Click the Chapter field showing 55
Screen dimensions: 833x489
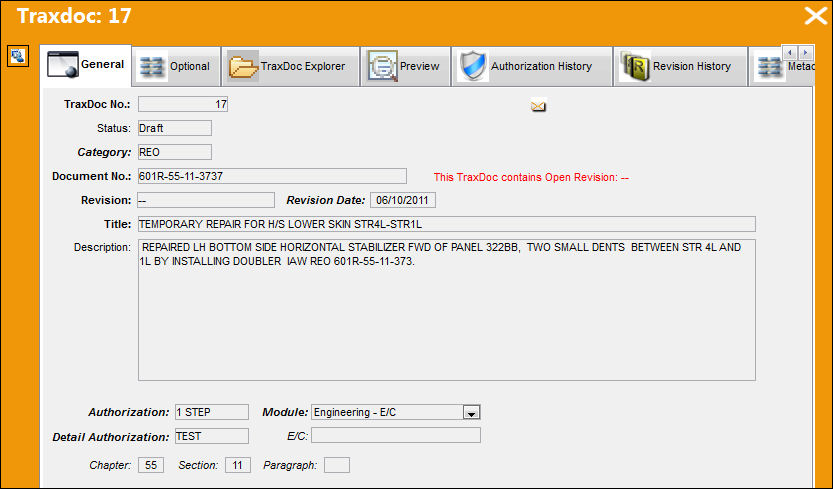151,465
